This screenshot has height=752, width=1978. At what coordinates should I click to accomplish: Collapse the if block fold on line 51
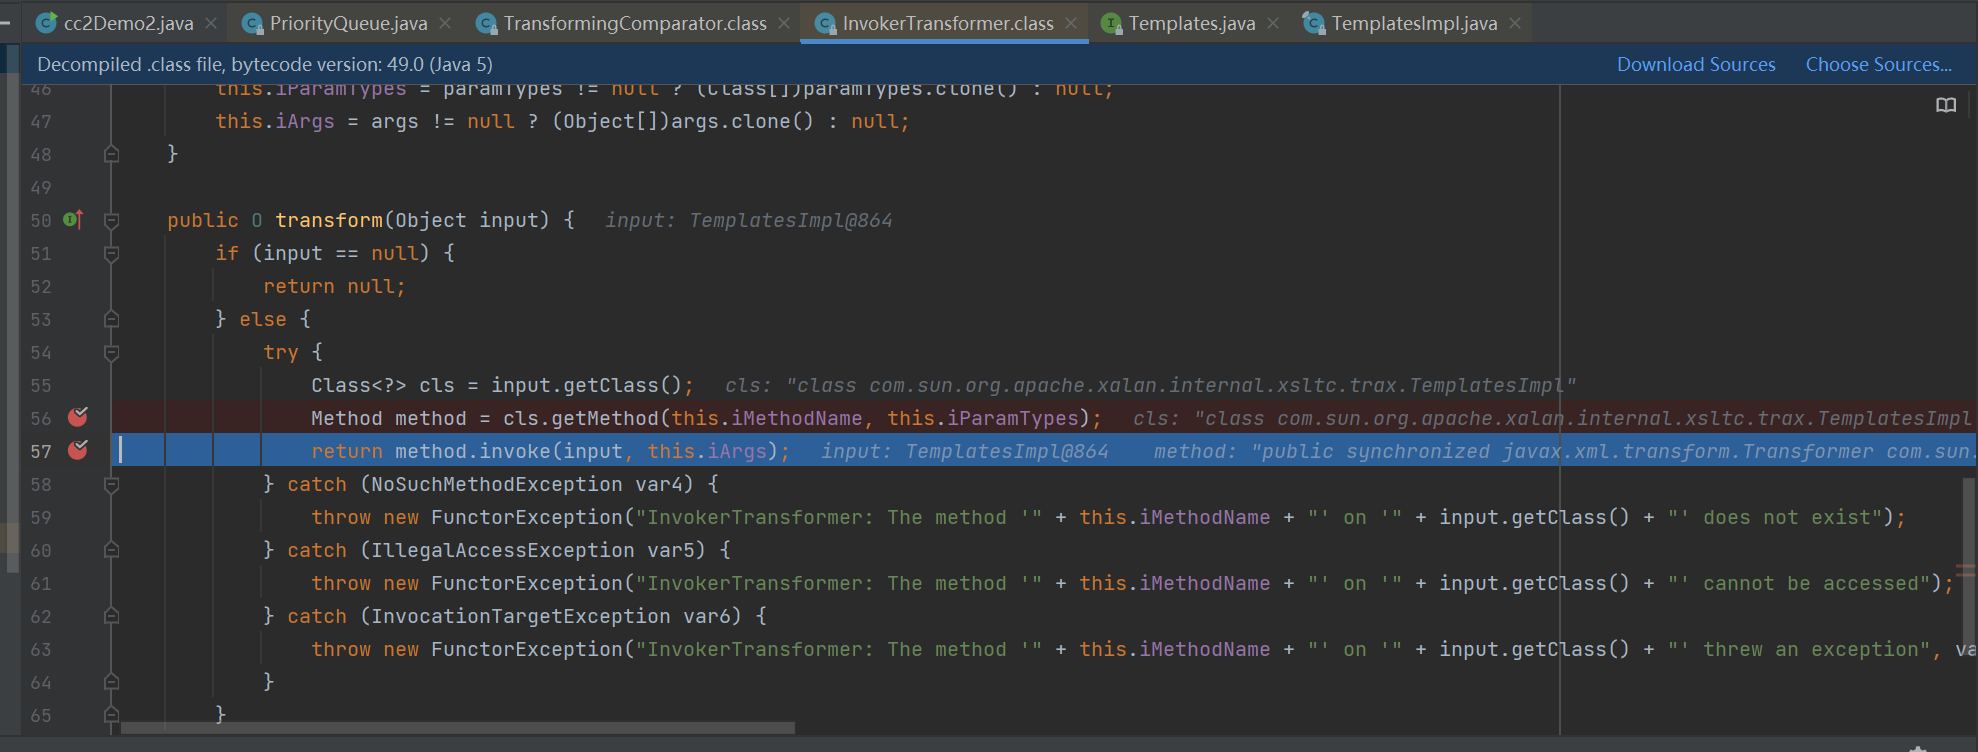coord(112,253)
